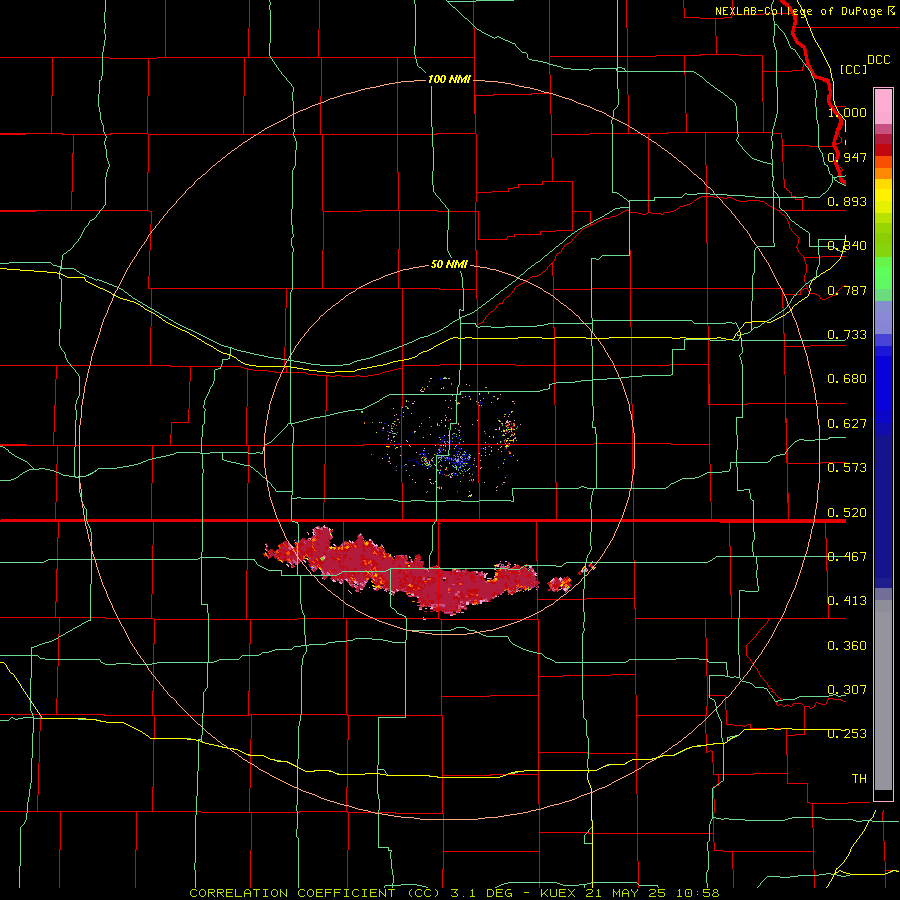This screenshot has height=900, width=900.
Task: Click the 0.253 scale value
Action: pyautogui.click(x=847, y=734)
